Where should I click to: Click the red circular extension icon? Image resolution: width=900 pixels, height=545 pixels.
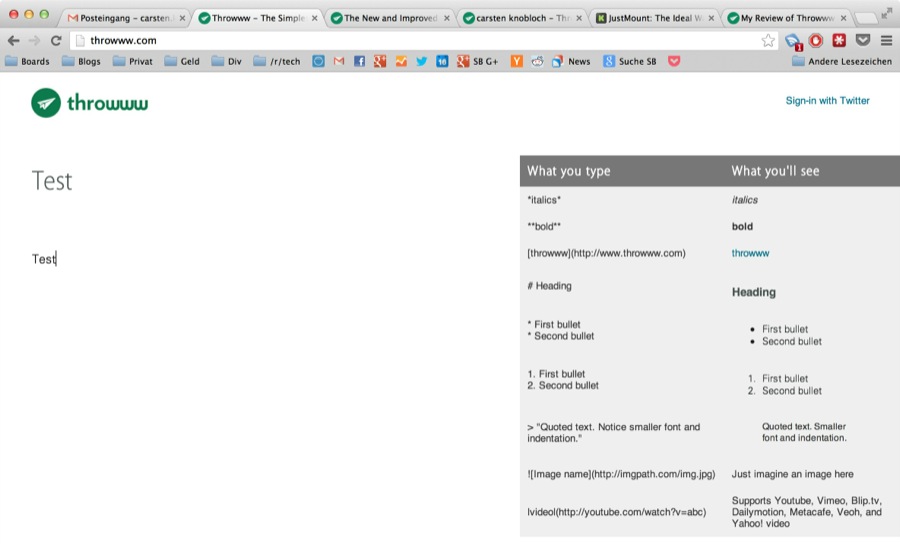click(816, 40)
